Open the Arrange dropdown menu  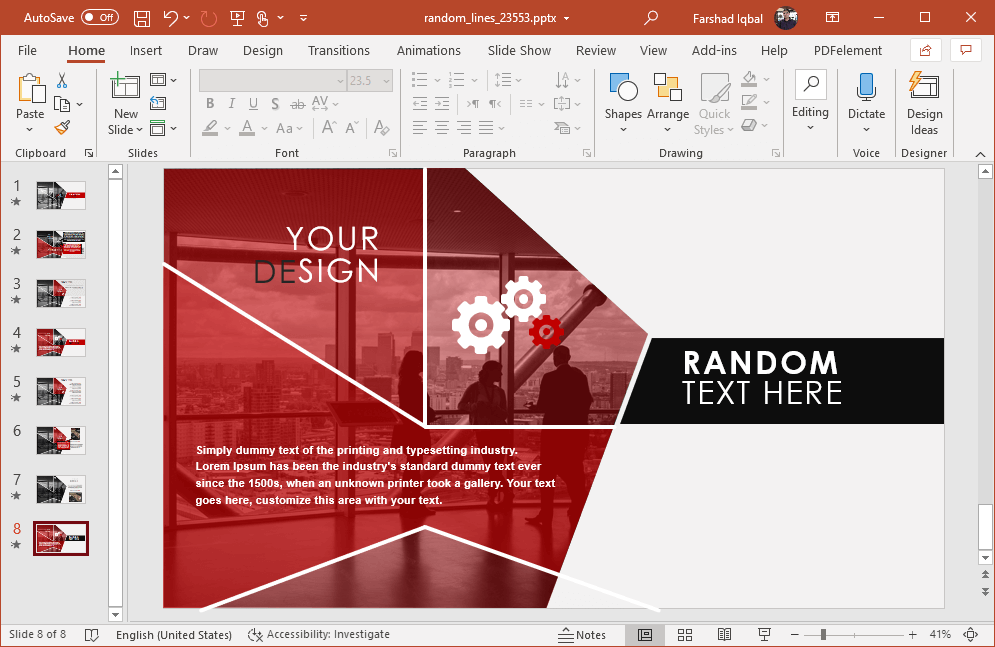coord(667,103)
